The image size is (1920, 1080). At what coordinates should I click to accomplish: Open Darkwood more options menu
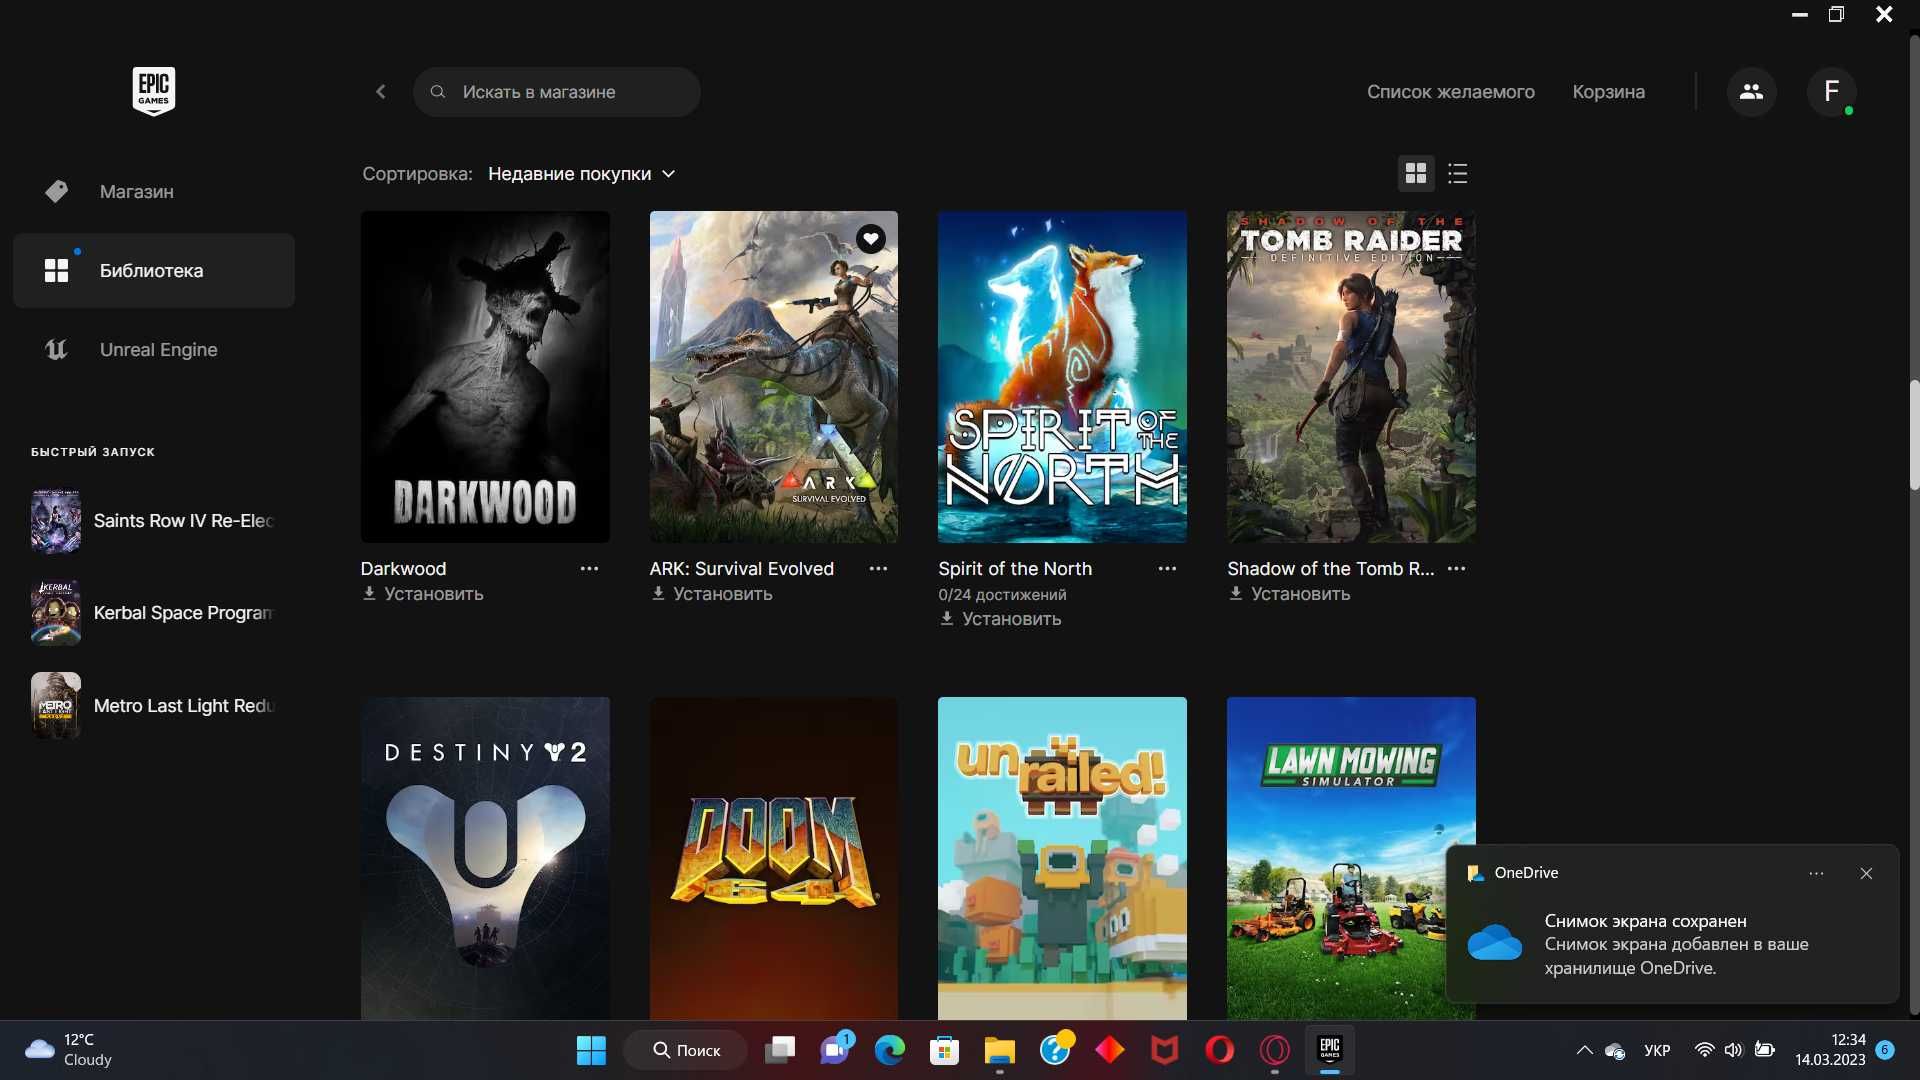click(x=589, y=569)
